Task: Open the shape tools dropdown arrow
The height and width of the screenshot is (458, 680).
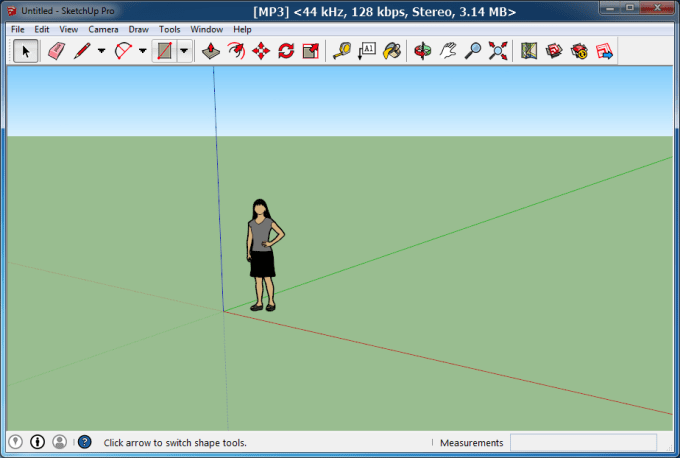Action: tap(184, 51)
